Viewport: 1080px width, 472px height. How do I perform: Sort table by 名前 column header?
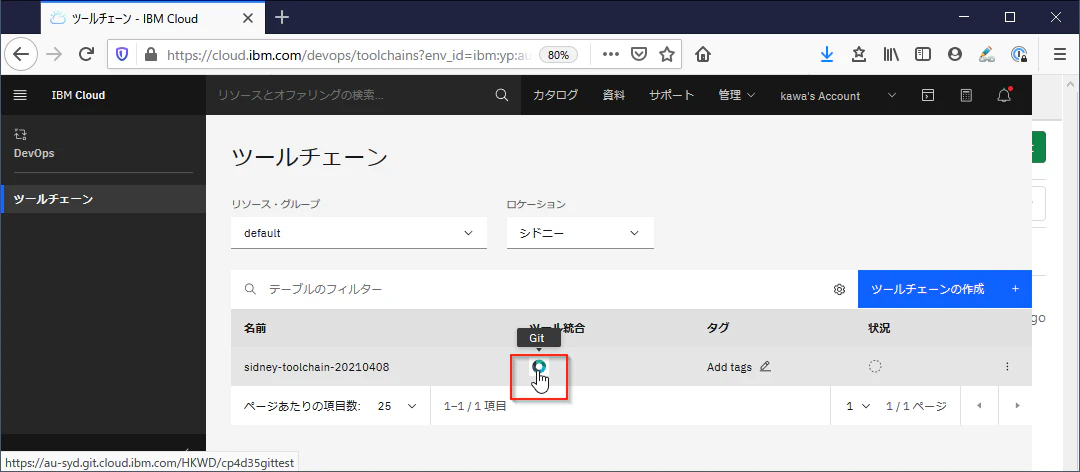pos(254,328)
